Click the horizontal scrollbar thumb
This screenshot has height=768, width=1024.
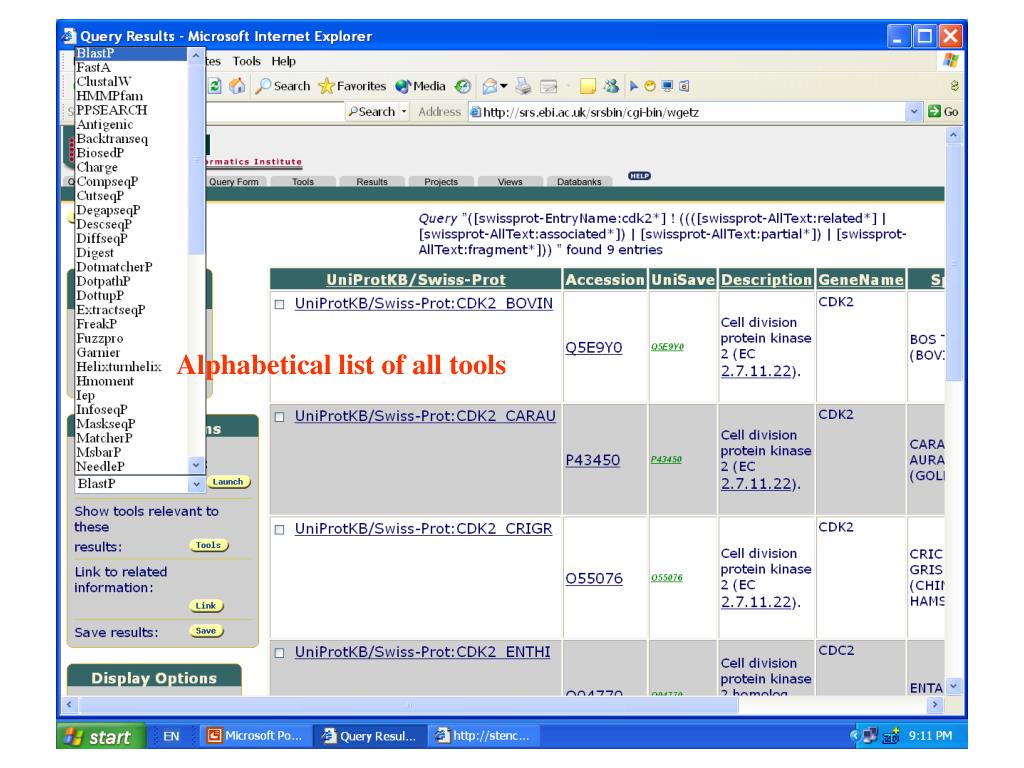[408, 705]
